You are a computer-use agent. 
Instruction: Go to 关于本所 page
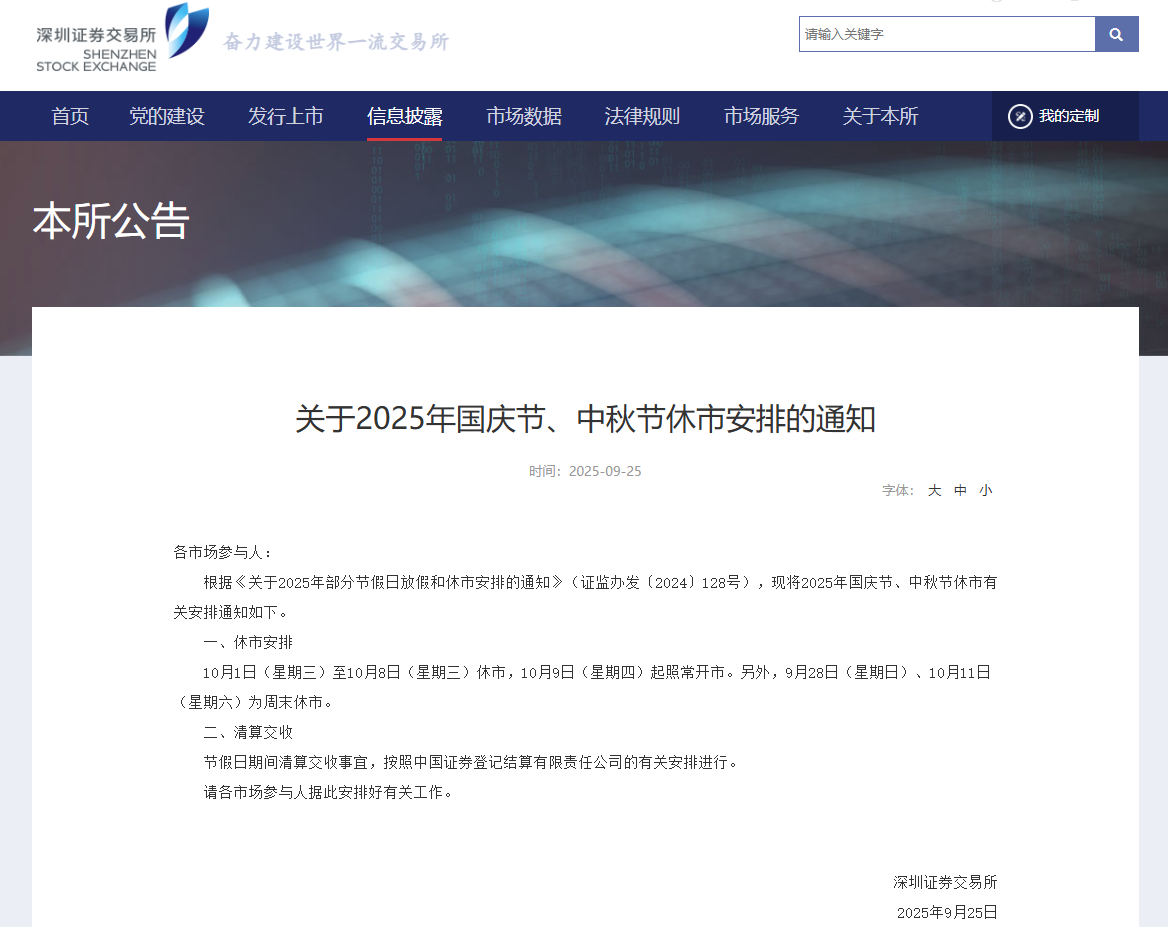coord(880,116)
